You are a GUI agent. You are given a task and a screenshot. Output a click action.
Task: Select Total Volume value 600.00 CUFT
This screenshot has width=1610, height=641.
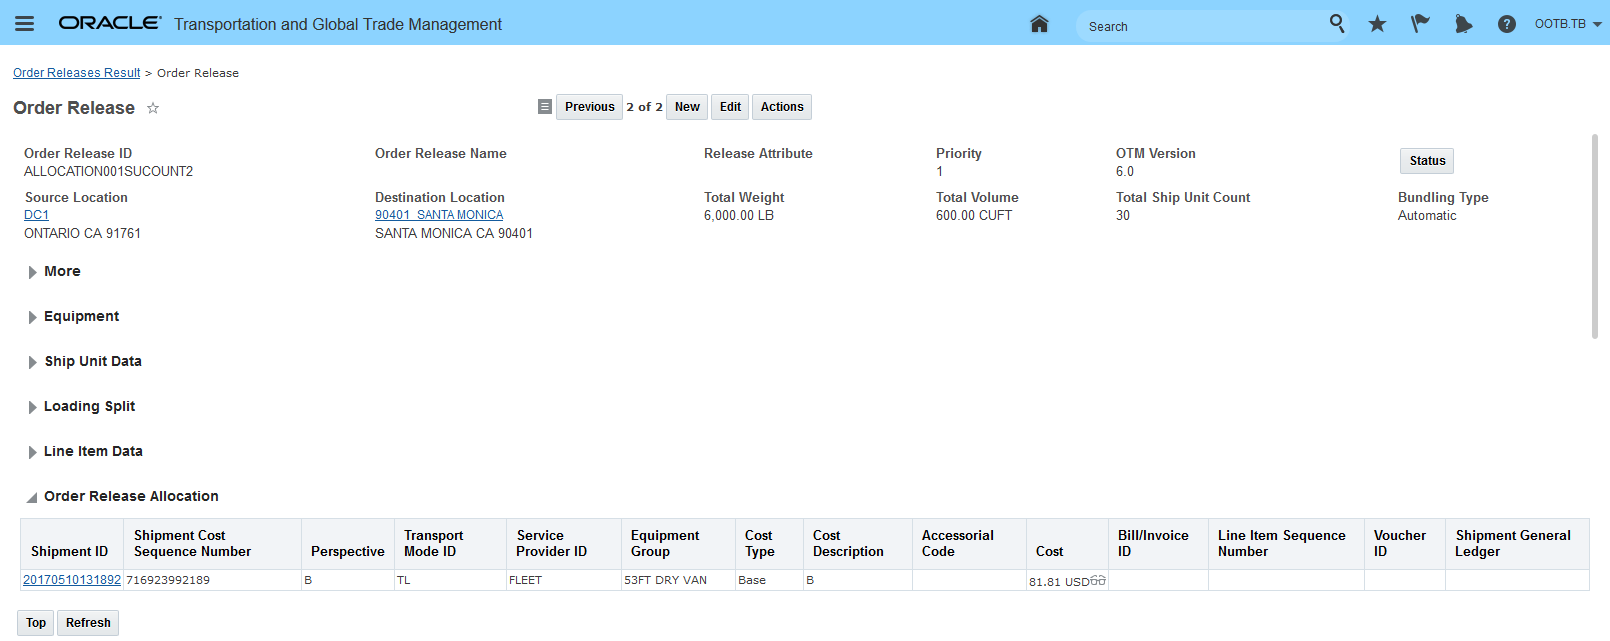tap(974, 215)
